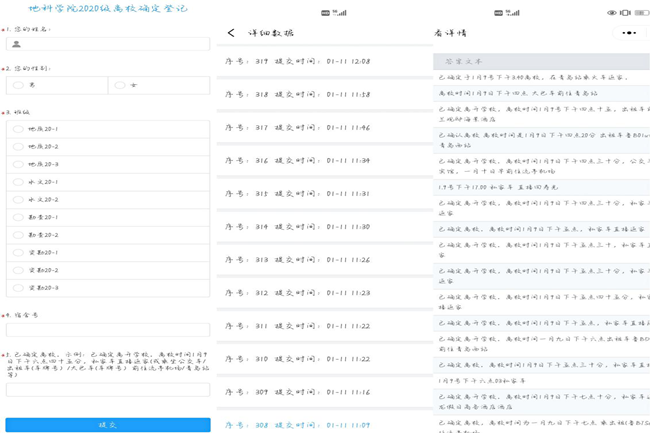The width and height of the screenshot is (650, 433).
Task: Tap the vibrate mode icon in the status bar
Action: [x=625, y=13]
